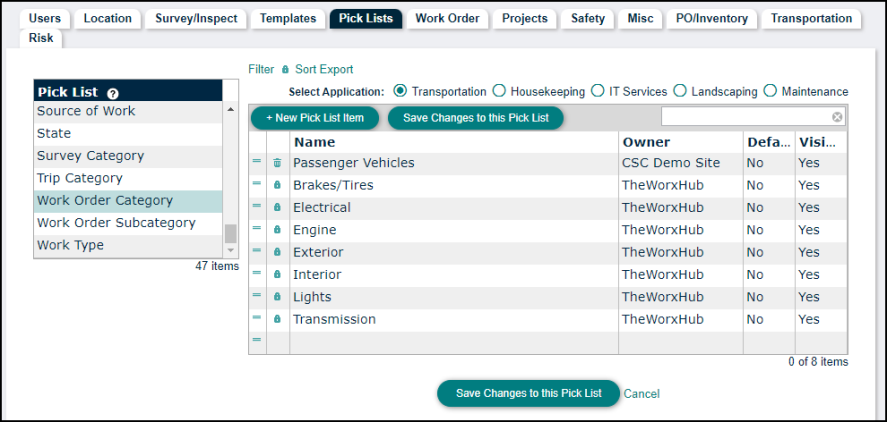Click the Cancel link at bottom
Screen dimensions: 887x422
pyautogui.click(x=641, y=394)
